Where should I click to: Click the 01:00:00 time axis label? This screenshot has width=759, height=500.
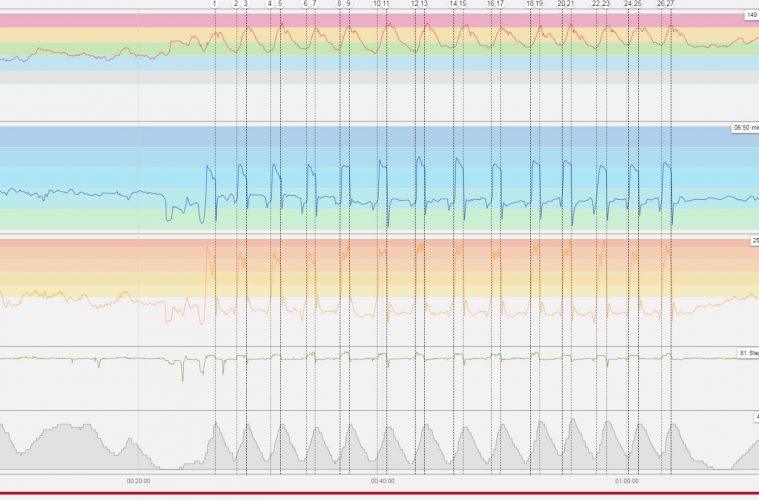tap(627, 481)
